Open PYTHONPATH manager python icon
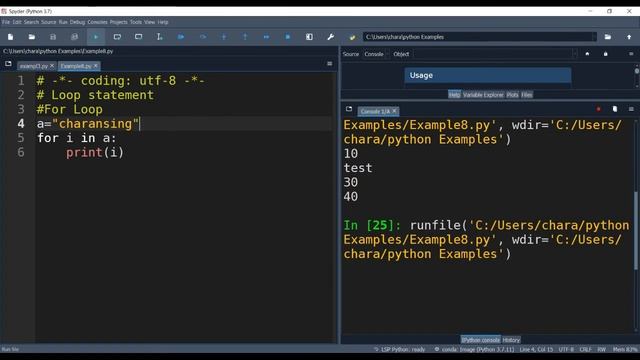Viewport: 640px width, 360px height. (352, 37)
